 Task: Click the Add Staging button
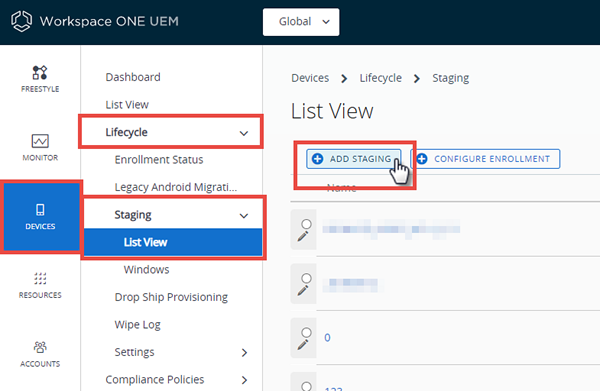pos(354,159)
